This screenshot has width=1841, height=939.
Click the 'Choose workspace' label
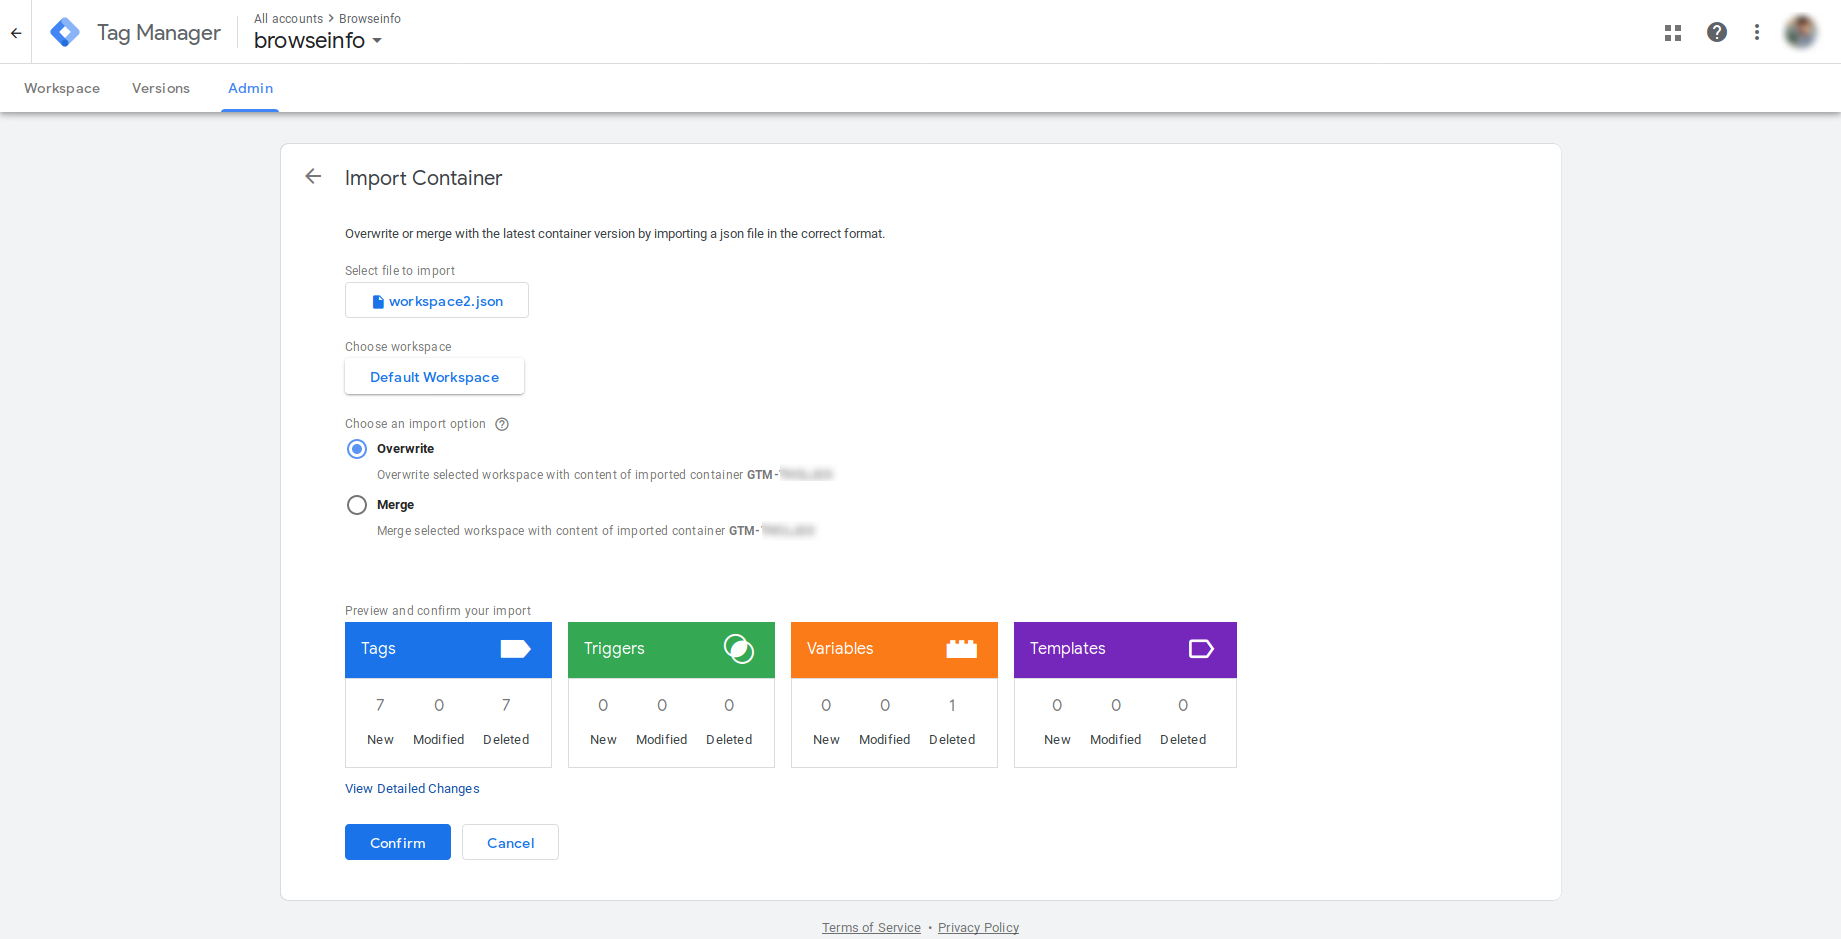click(398, 347)
